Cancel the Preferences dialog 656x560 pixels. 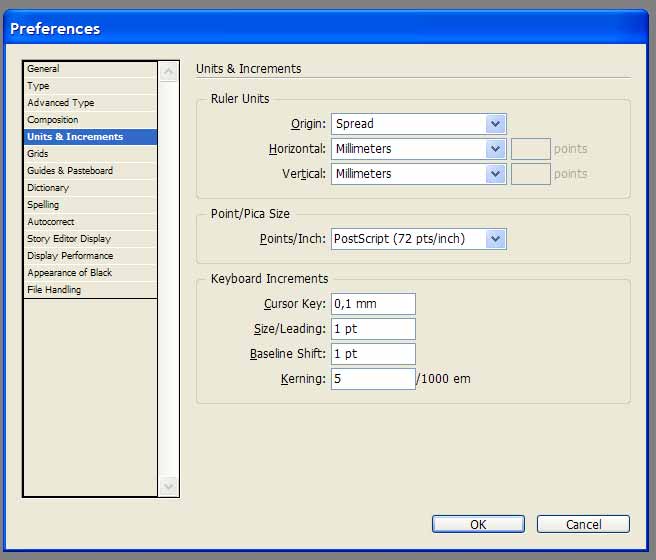coord(583,524)
